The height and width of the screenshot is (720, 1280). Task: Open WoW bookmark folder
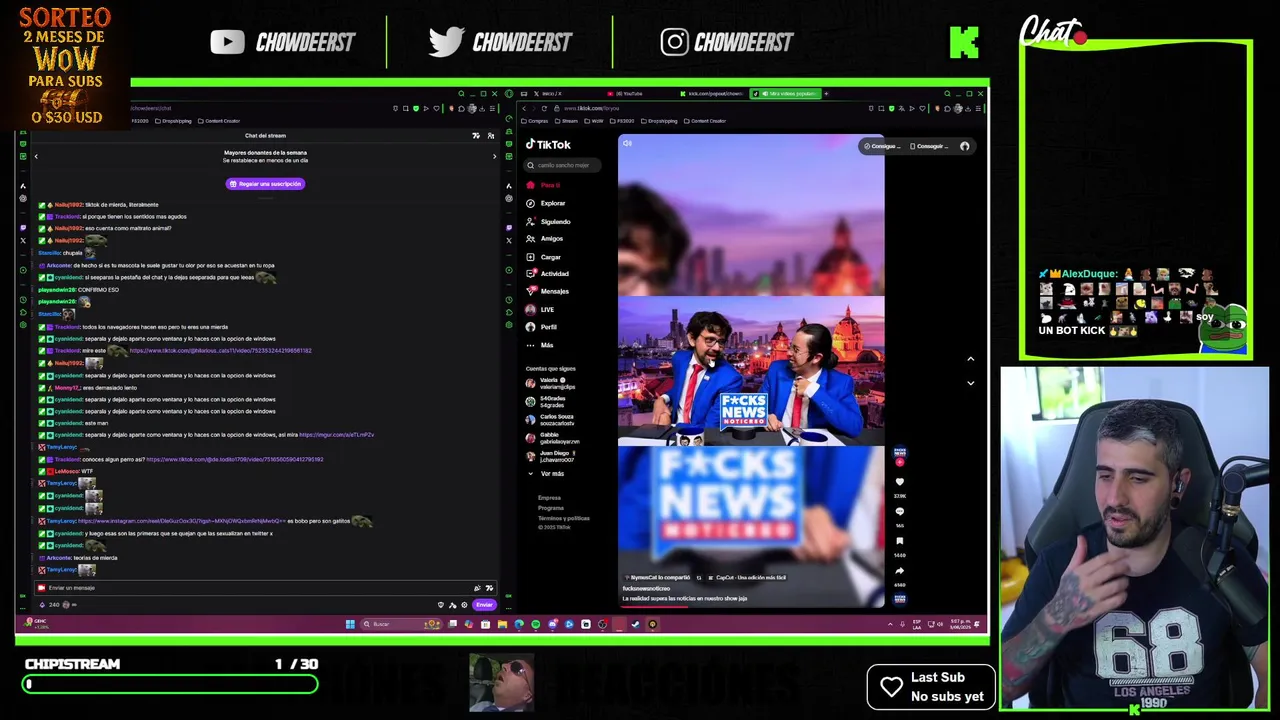594,121
